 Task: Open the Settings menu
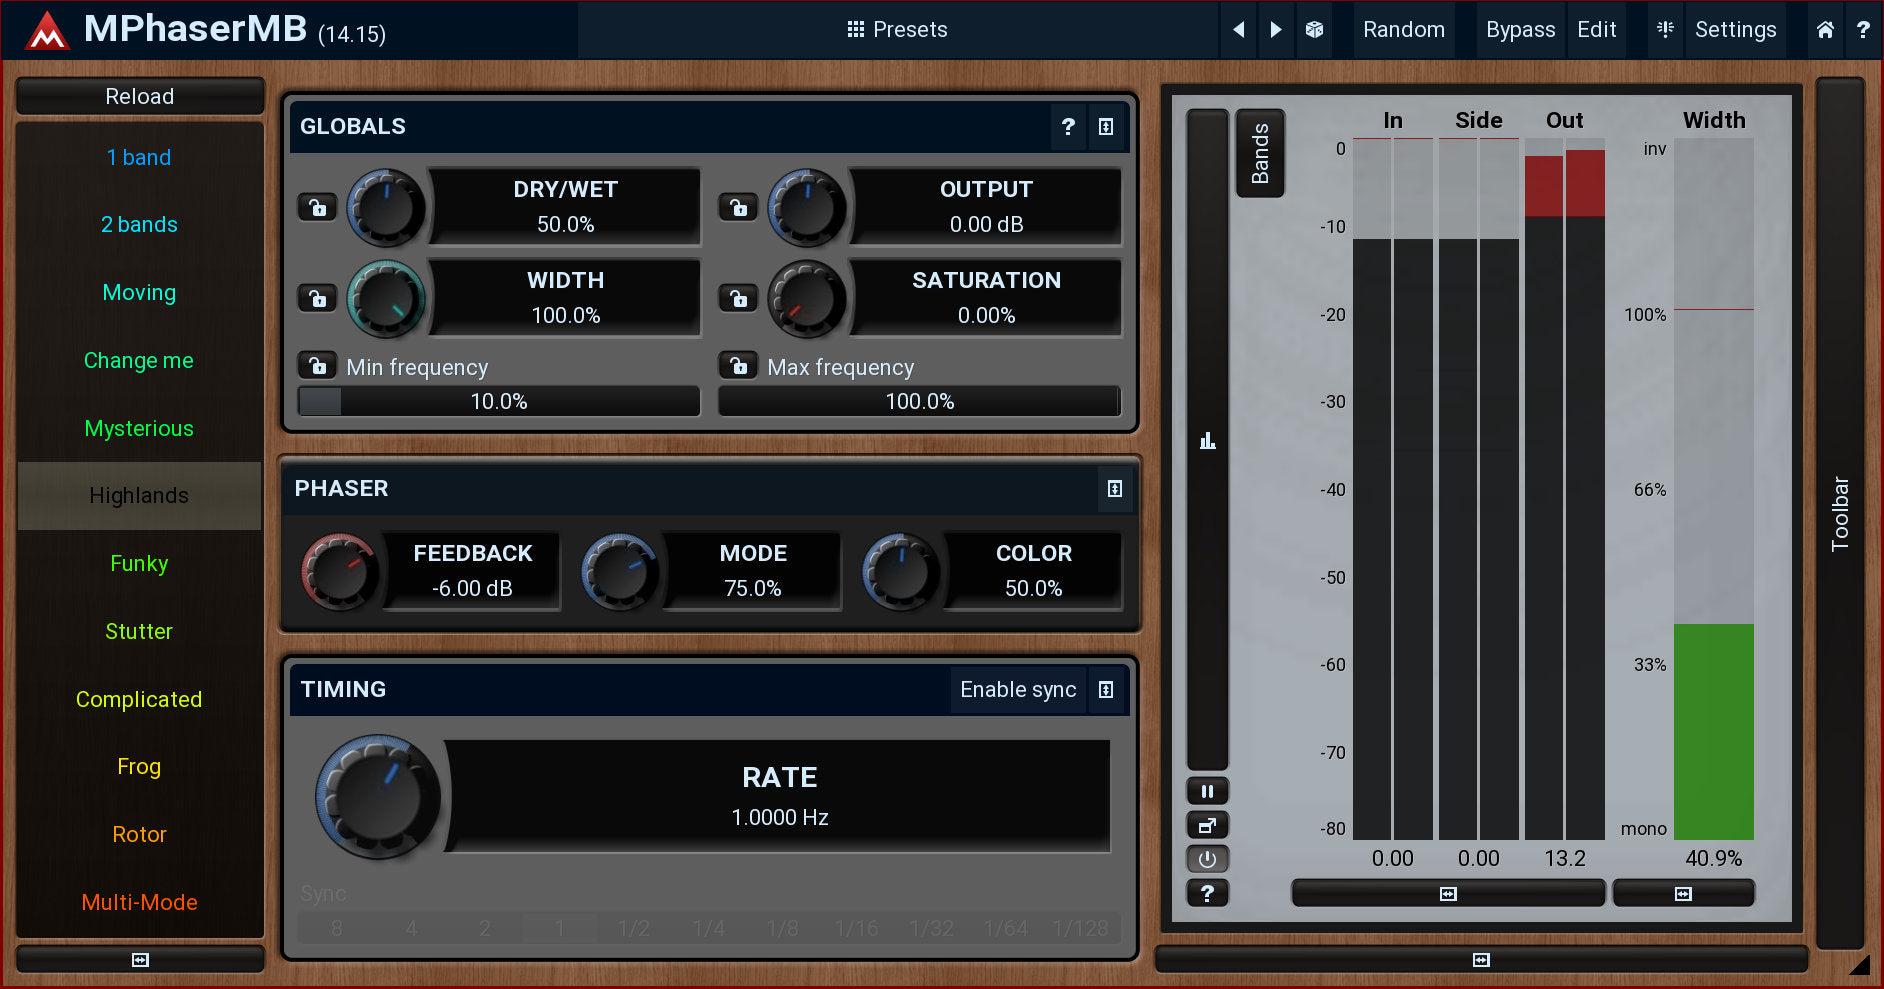tap(1734, 30)
